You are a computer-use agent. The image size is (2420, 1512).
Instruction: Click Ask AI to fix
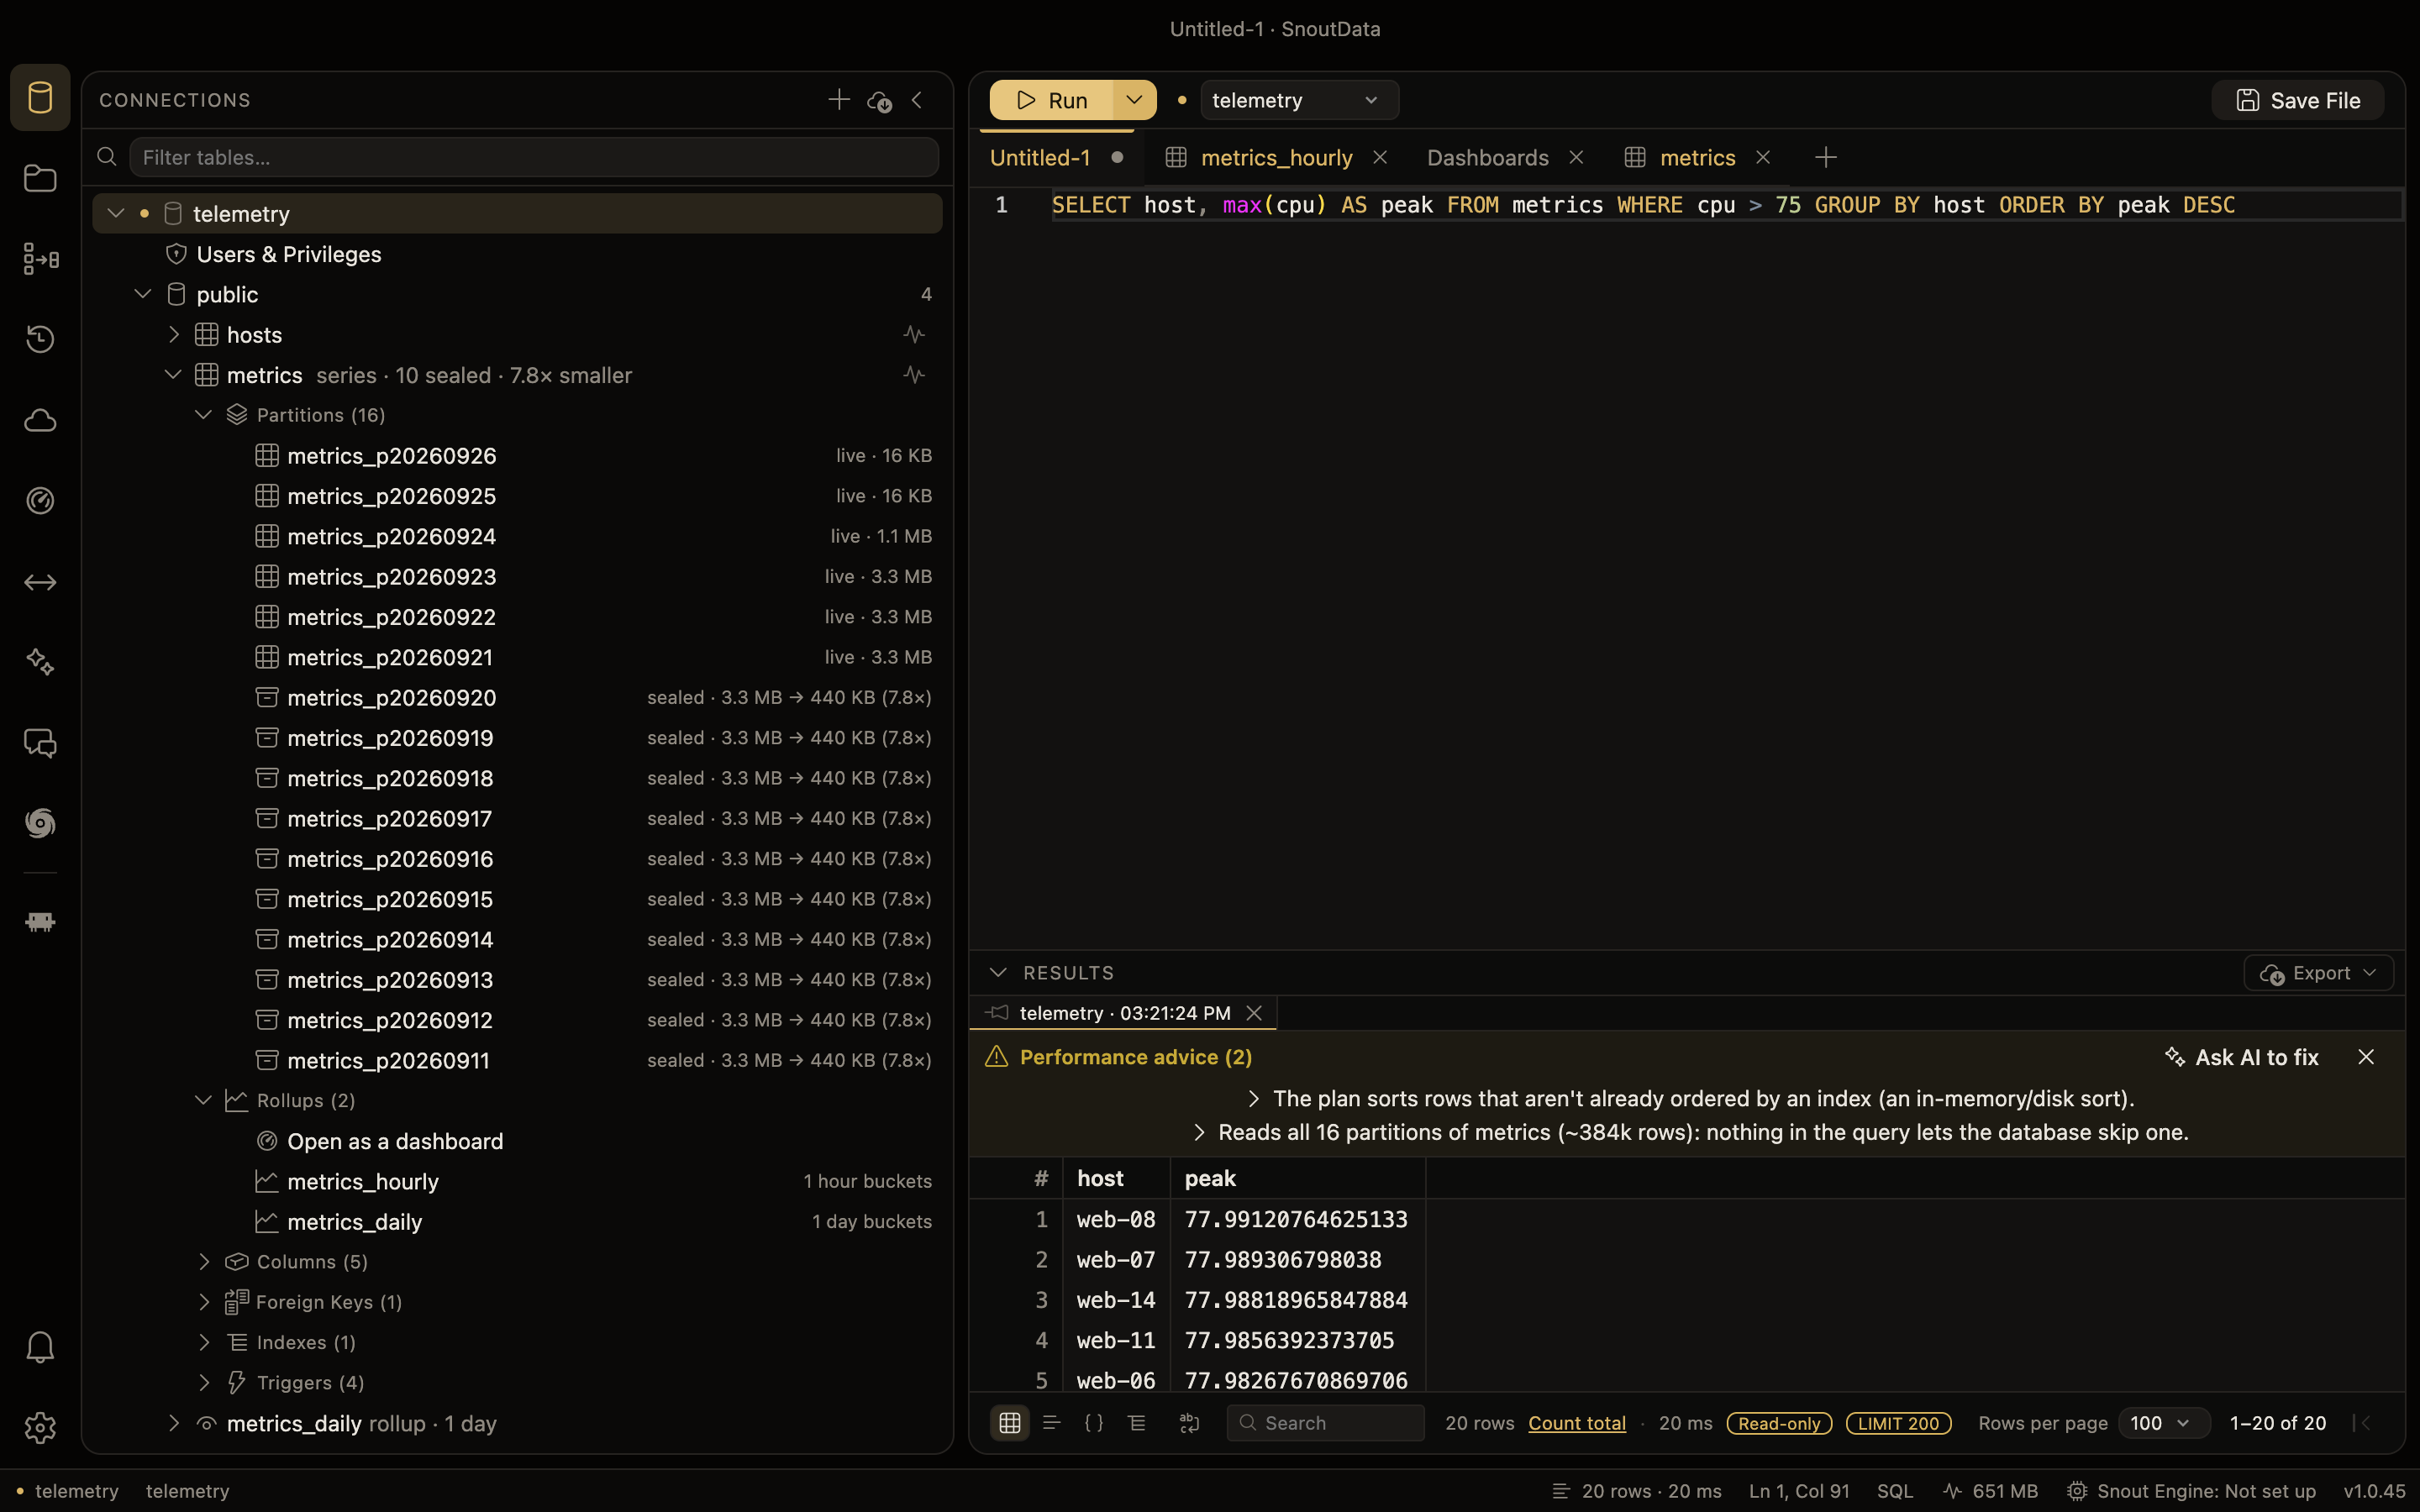coord(2241,1057)
